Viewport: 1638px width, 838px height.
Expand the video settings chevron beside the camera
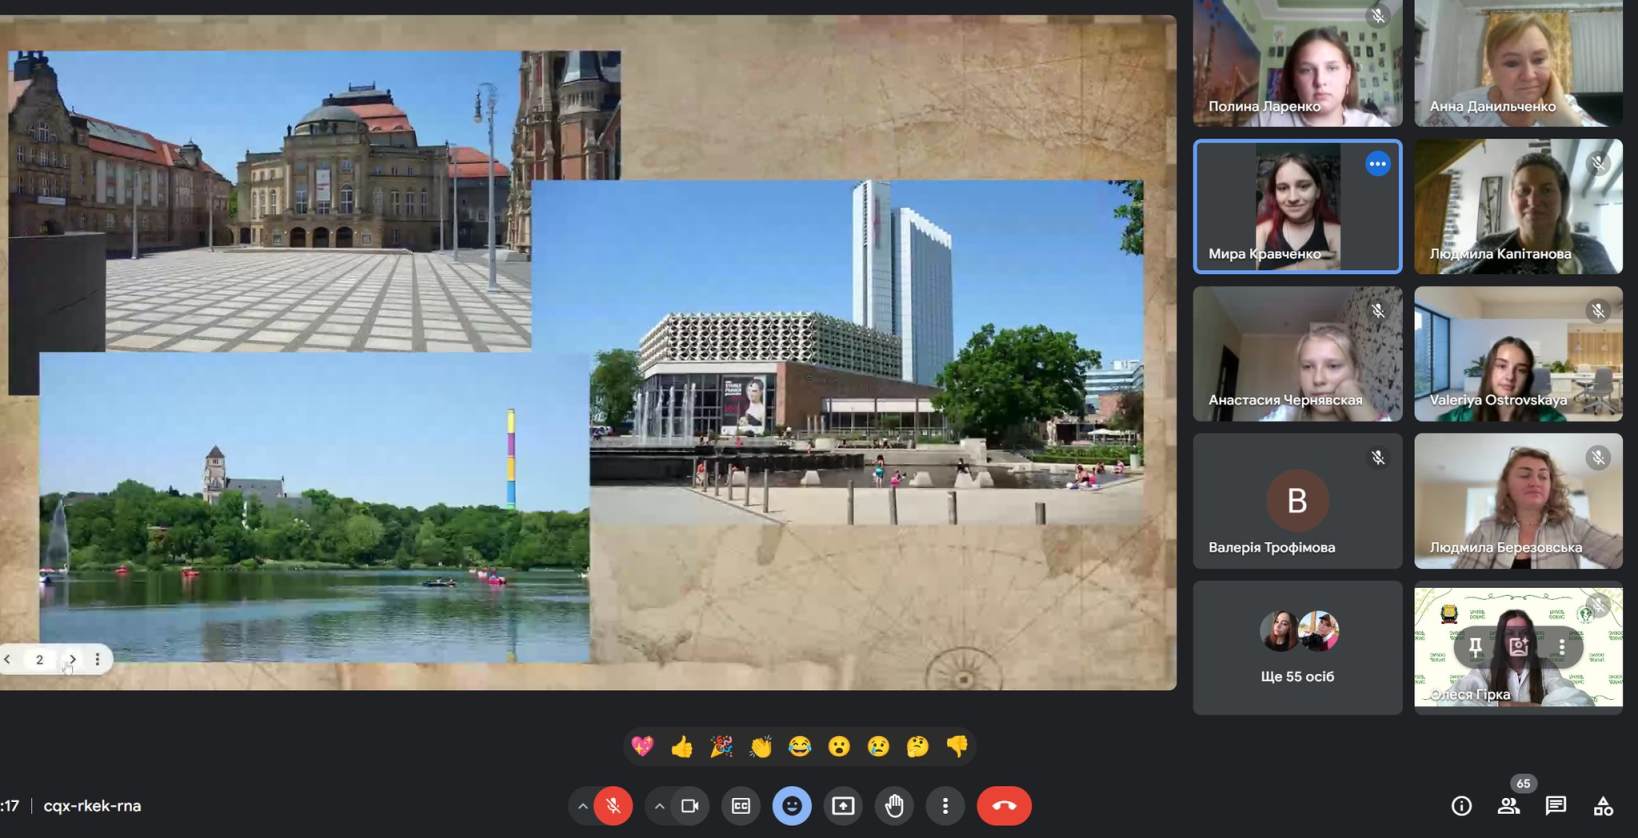659,806
